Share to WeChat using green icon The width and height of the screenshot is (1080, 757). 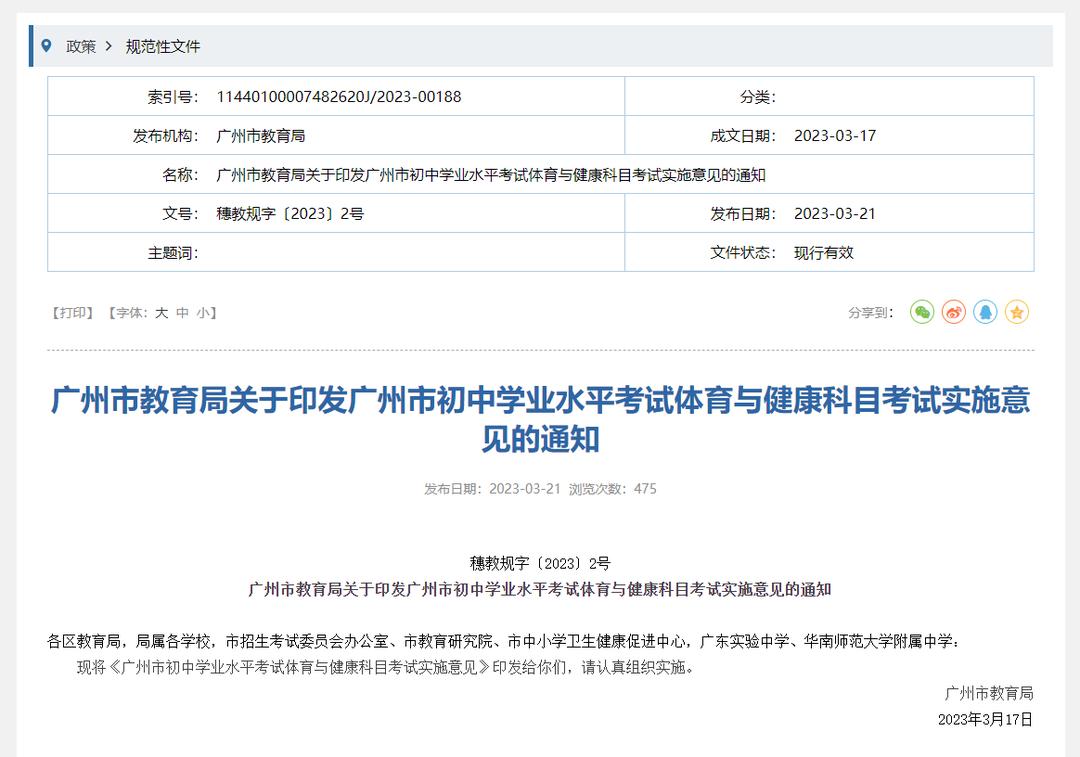922,312
